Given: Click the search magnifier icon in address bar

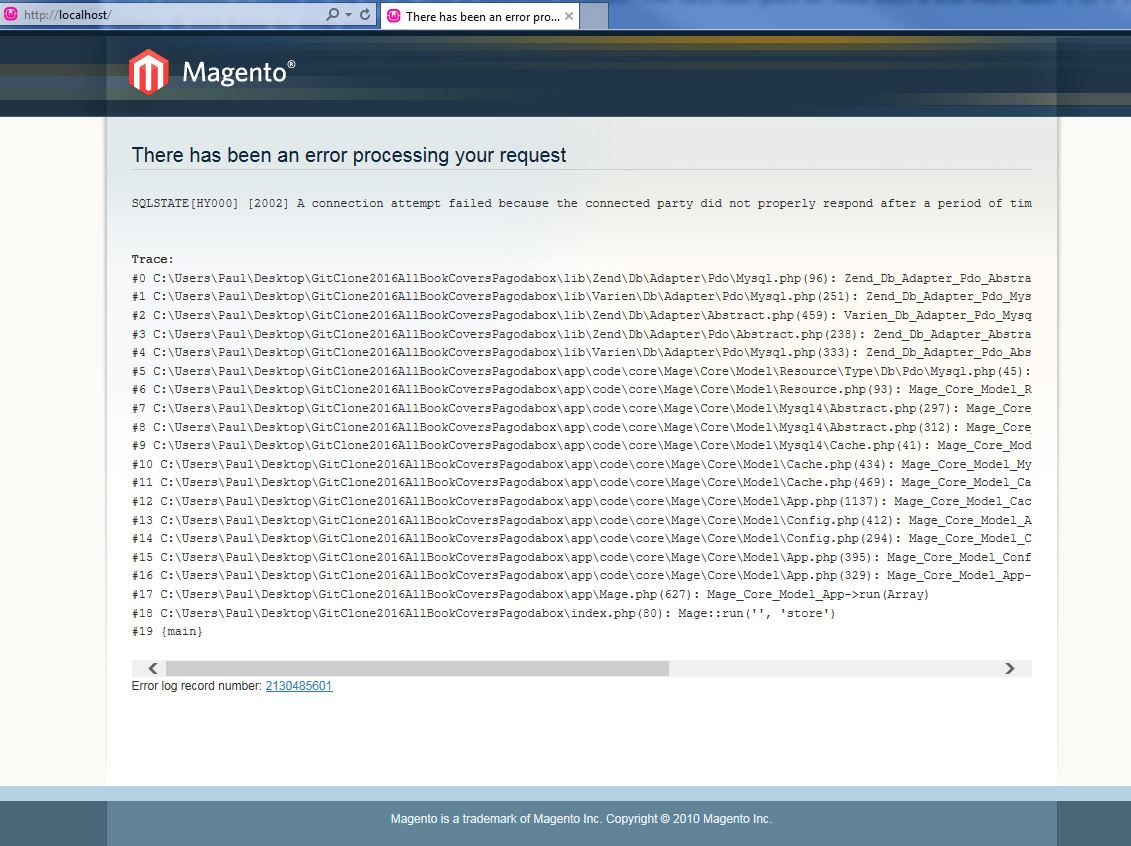Looking at the screenshot, I should (332, 14).
